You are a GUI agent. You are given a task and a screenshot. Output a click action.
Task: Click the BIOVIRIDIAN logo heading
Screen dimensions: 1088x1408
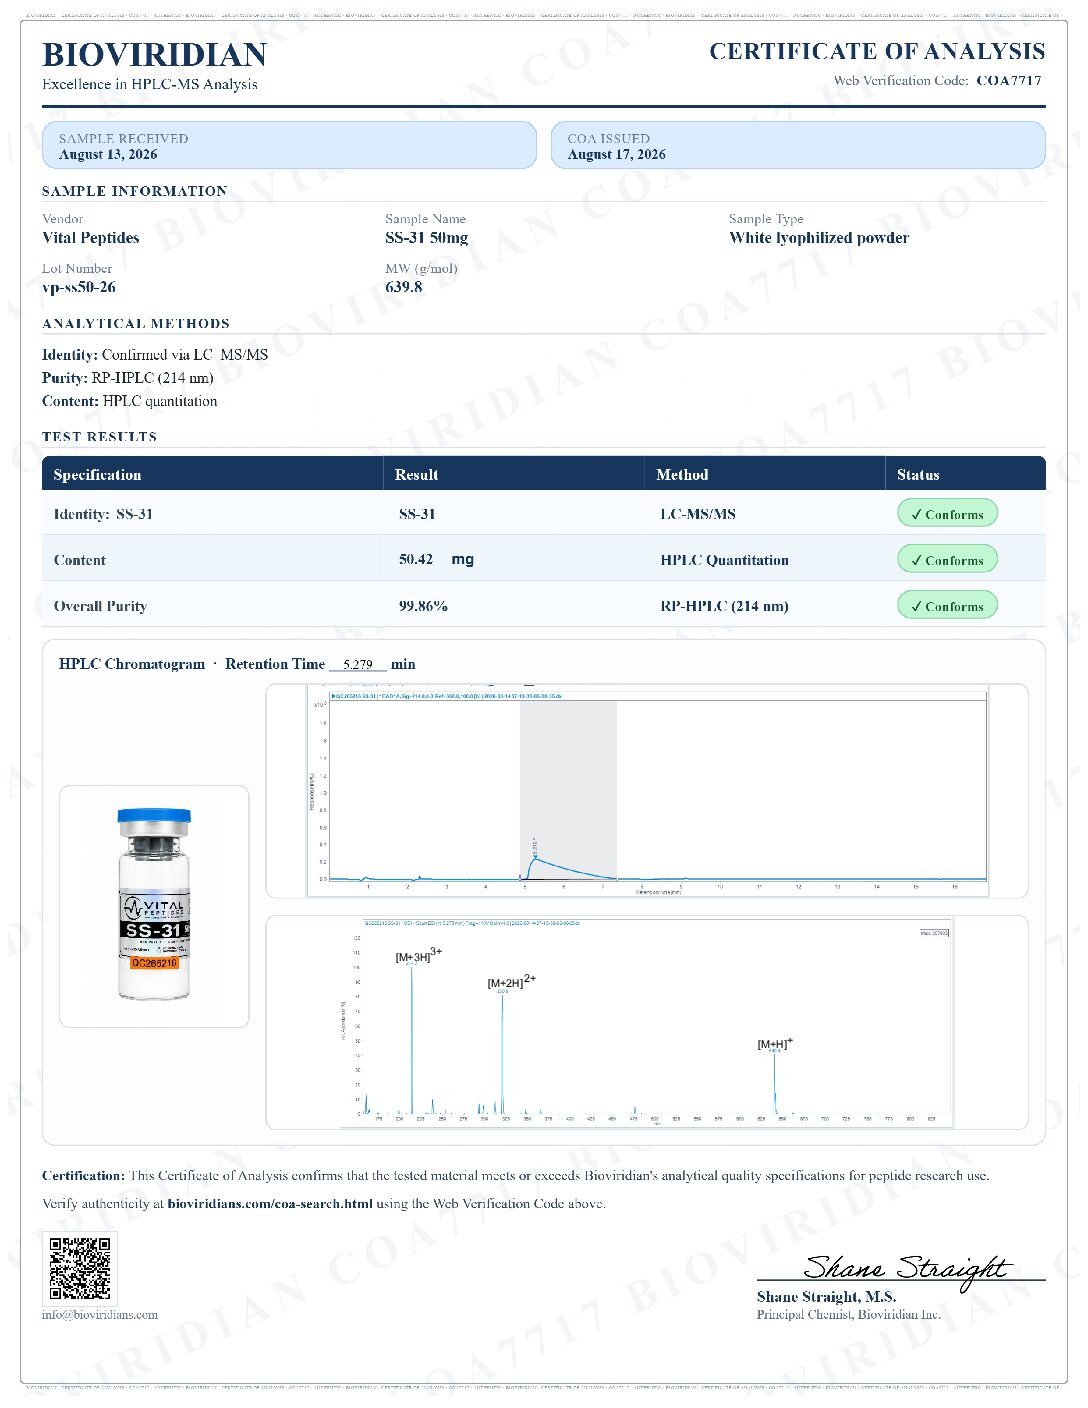click(x=154, y=54)
